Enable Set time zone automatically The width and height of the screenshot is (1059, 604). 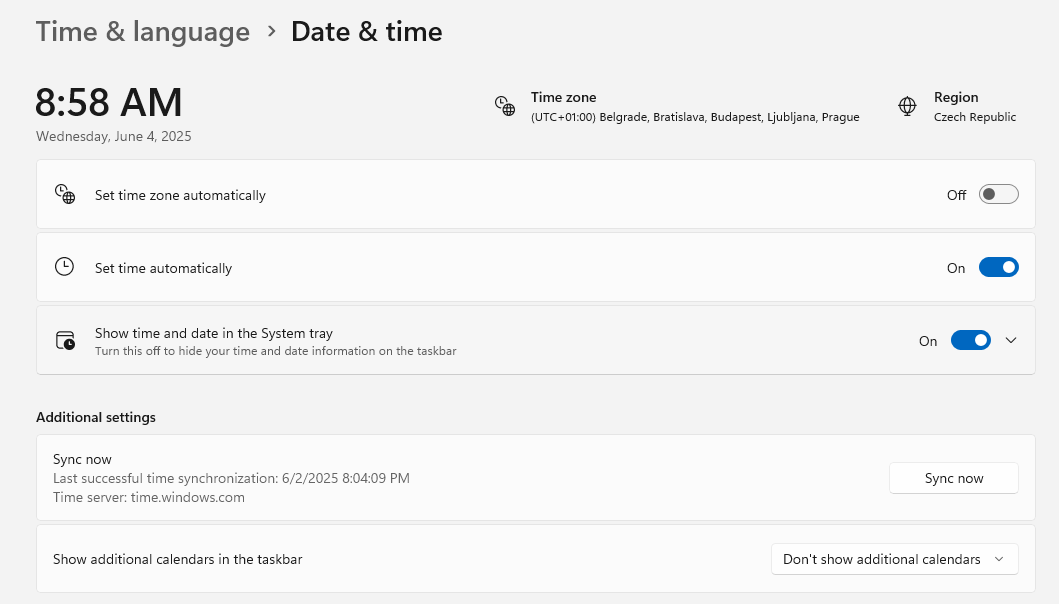click(997, 194)
